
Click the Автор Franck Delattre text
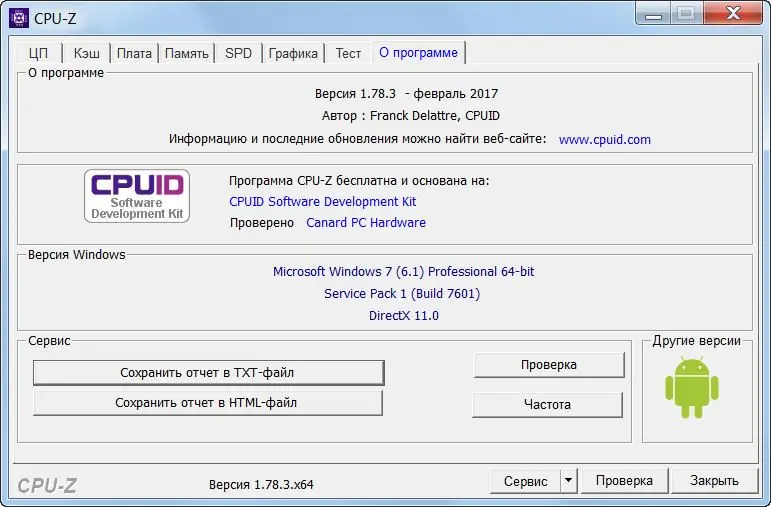tap(411, 116)
